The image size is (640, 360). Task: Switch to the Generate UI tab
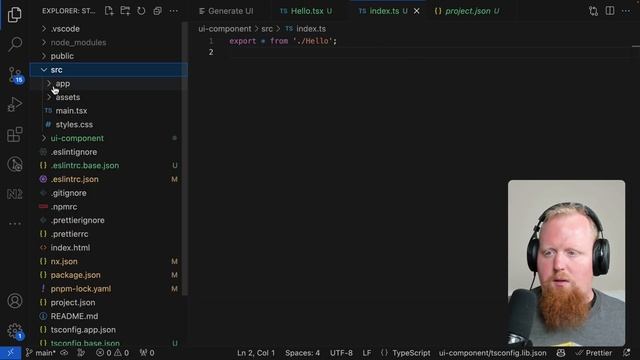tap(226, 11)
